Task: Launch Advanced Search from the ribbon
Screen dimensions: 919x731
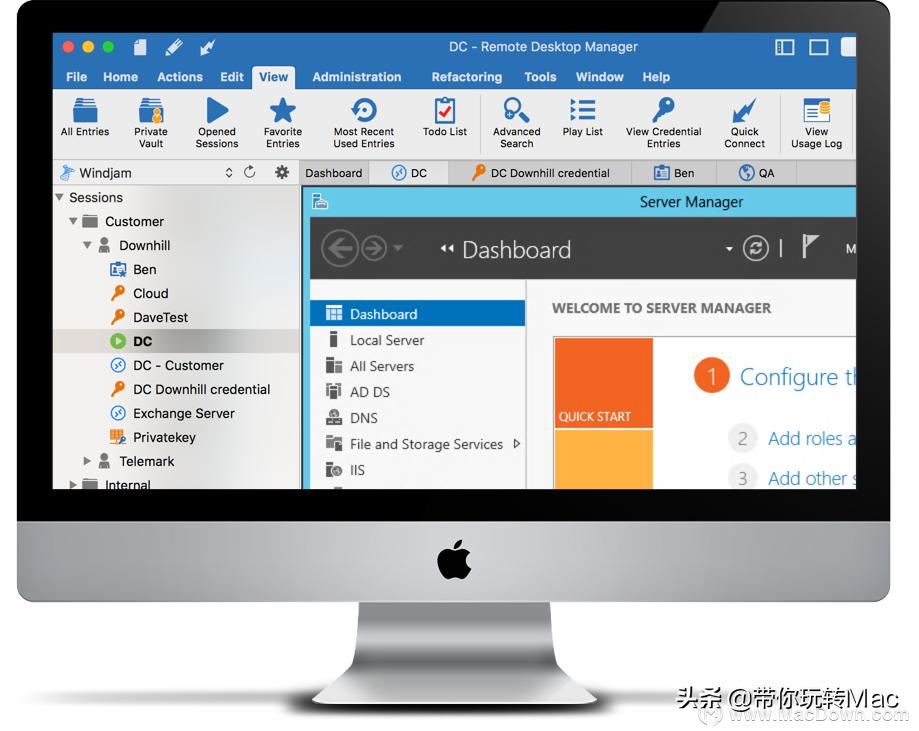Action: [x=516, y=111]
